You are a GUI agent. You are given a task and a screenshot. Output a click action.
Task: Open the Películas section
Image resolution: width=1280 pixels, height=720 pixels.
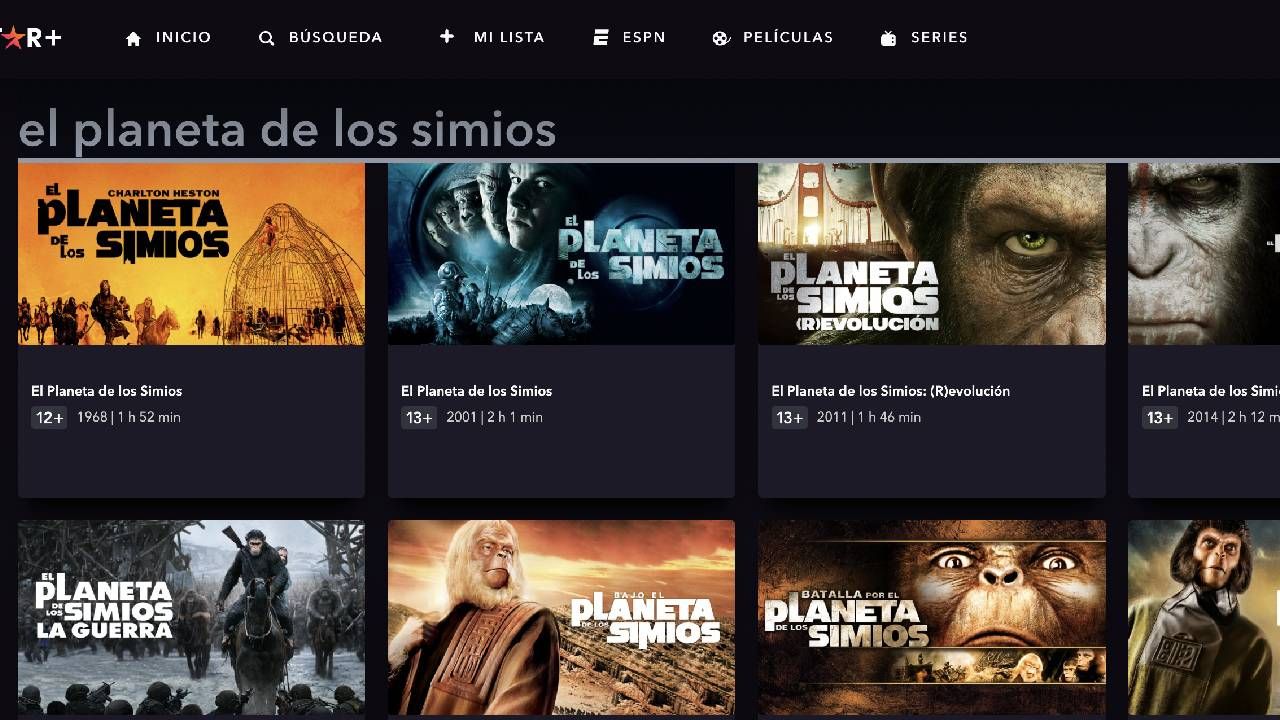[x=788, y=37]
